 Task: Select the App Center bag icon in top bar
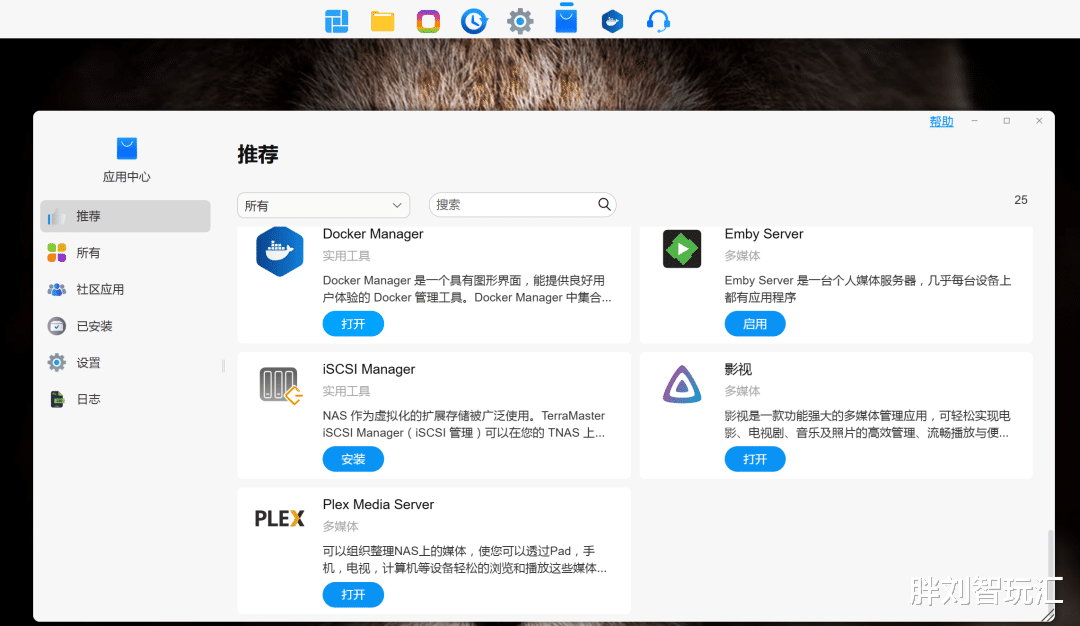tap(566, 19)
